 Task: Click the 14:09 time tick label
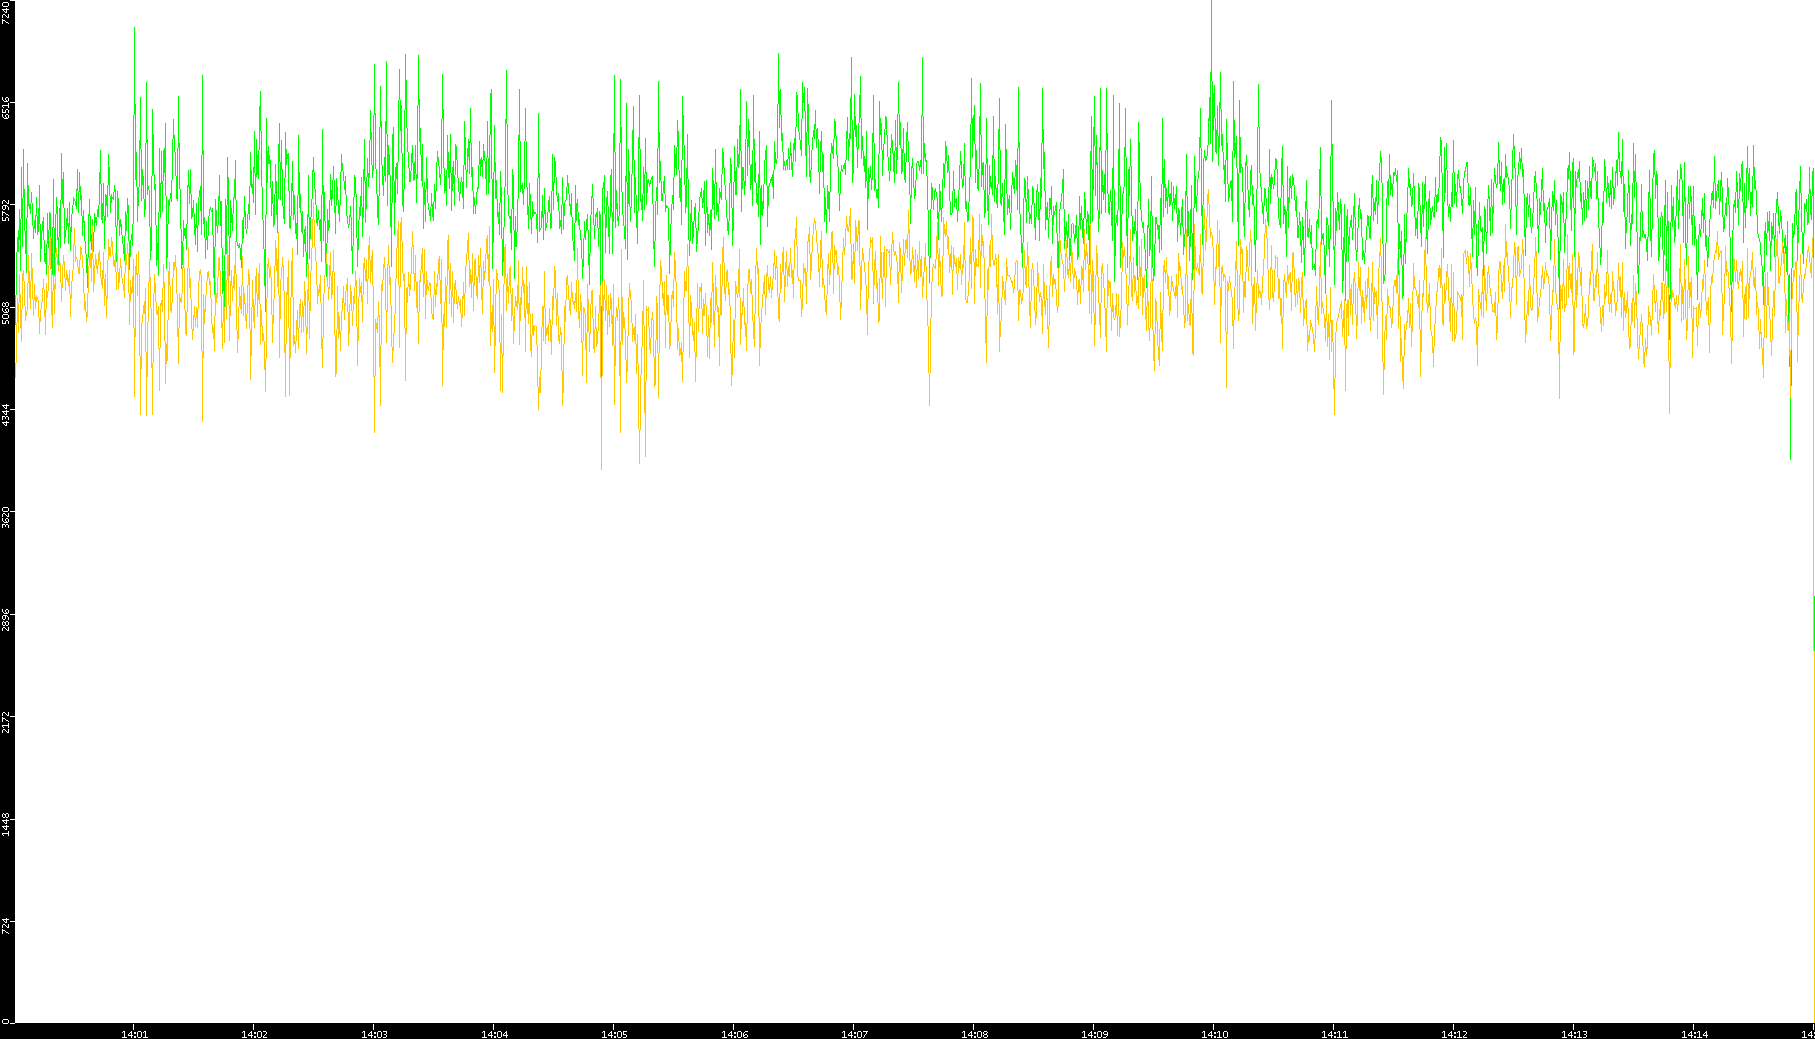1095,1034
